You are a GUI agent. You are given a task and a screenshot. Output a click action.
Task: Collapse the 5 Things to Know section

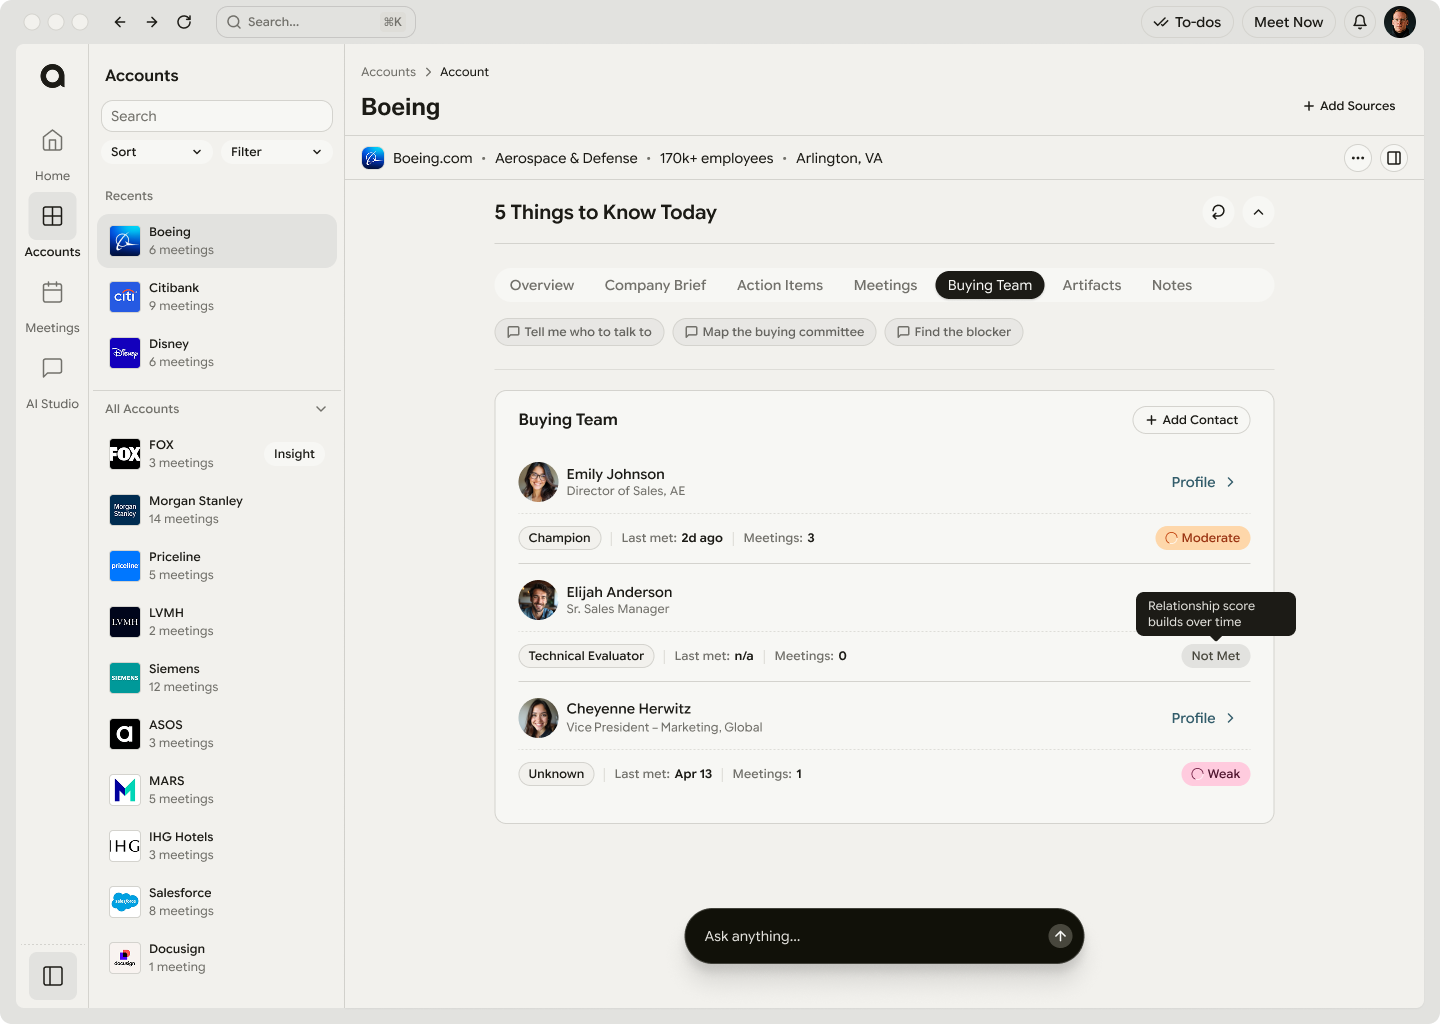point(1258,212)
